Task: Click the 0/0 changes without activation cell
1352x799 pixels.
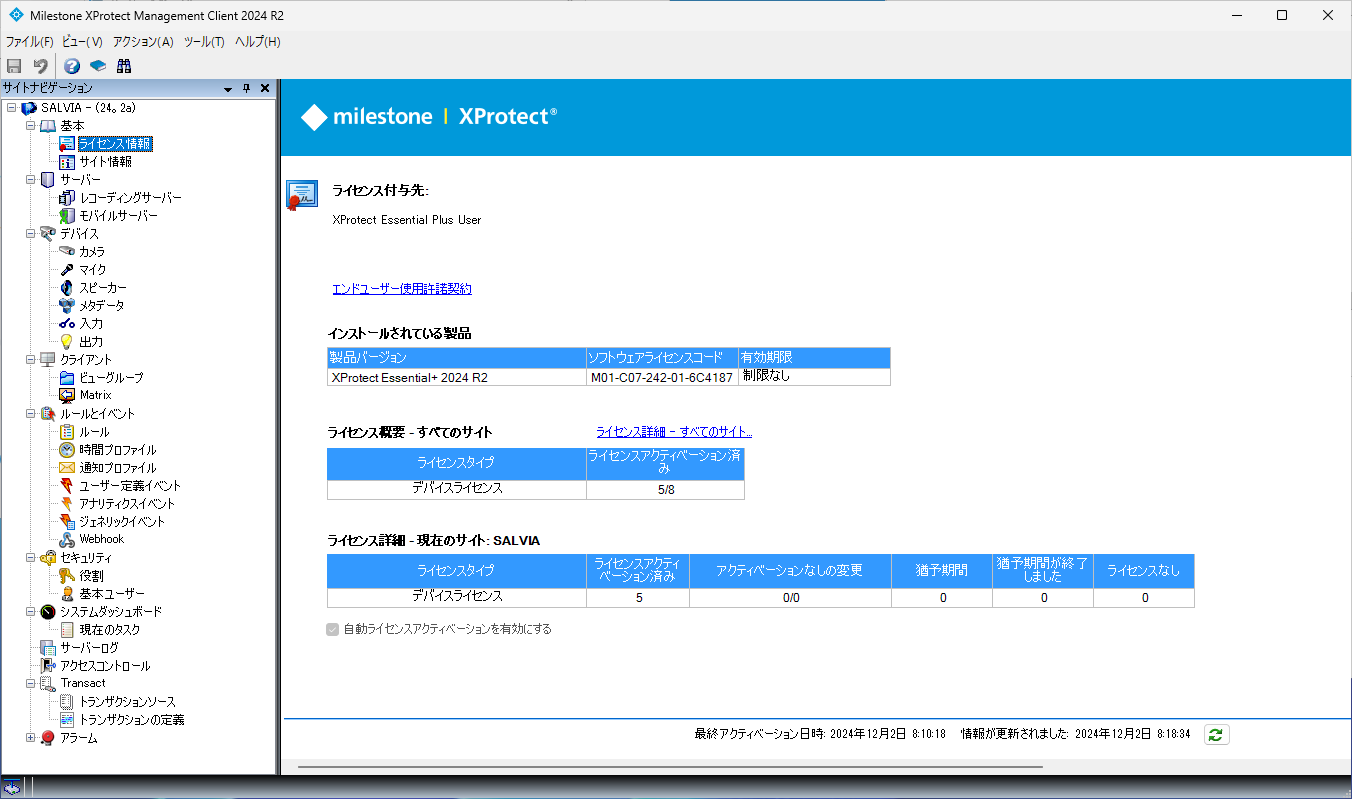Action: (790, 598)
